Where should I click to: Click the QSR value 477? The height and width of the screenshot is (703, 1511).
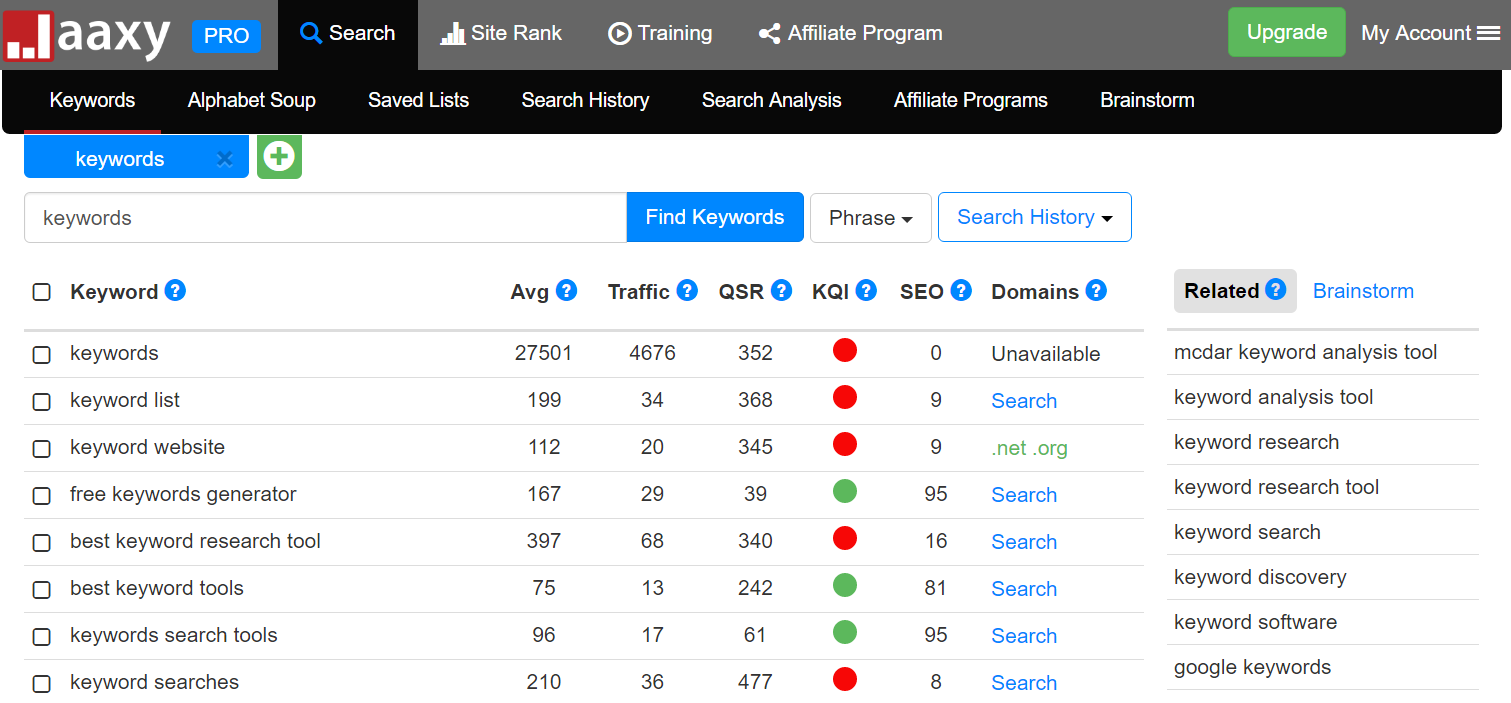point(755,682)
